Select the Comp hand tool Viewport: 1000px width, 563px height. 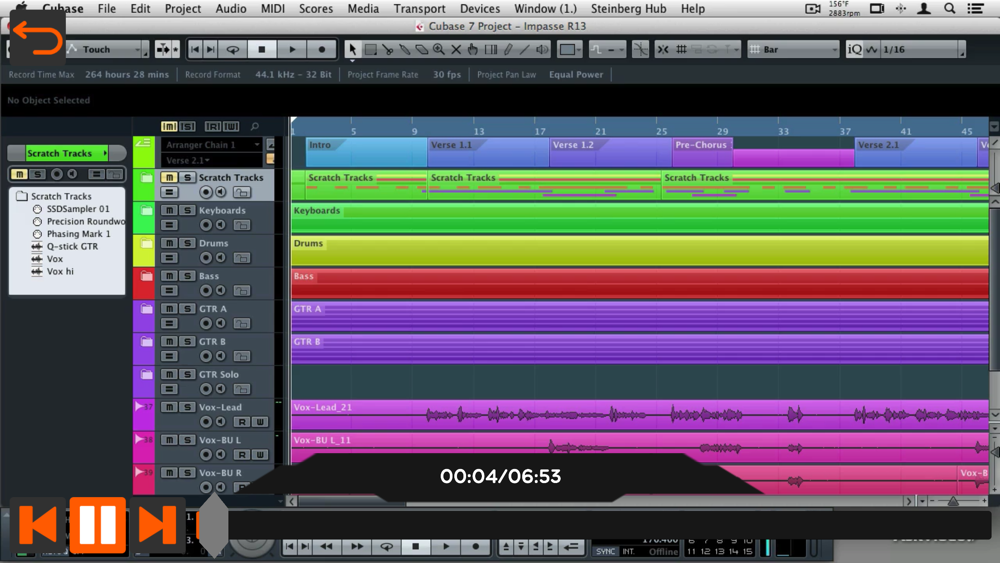point(473,49)
